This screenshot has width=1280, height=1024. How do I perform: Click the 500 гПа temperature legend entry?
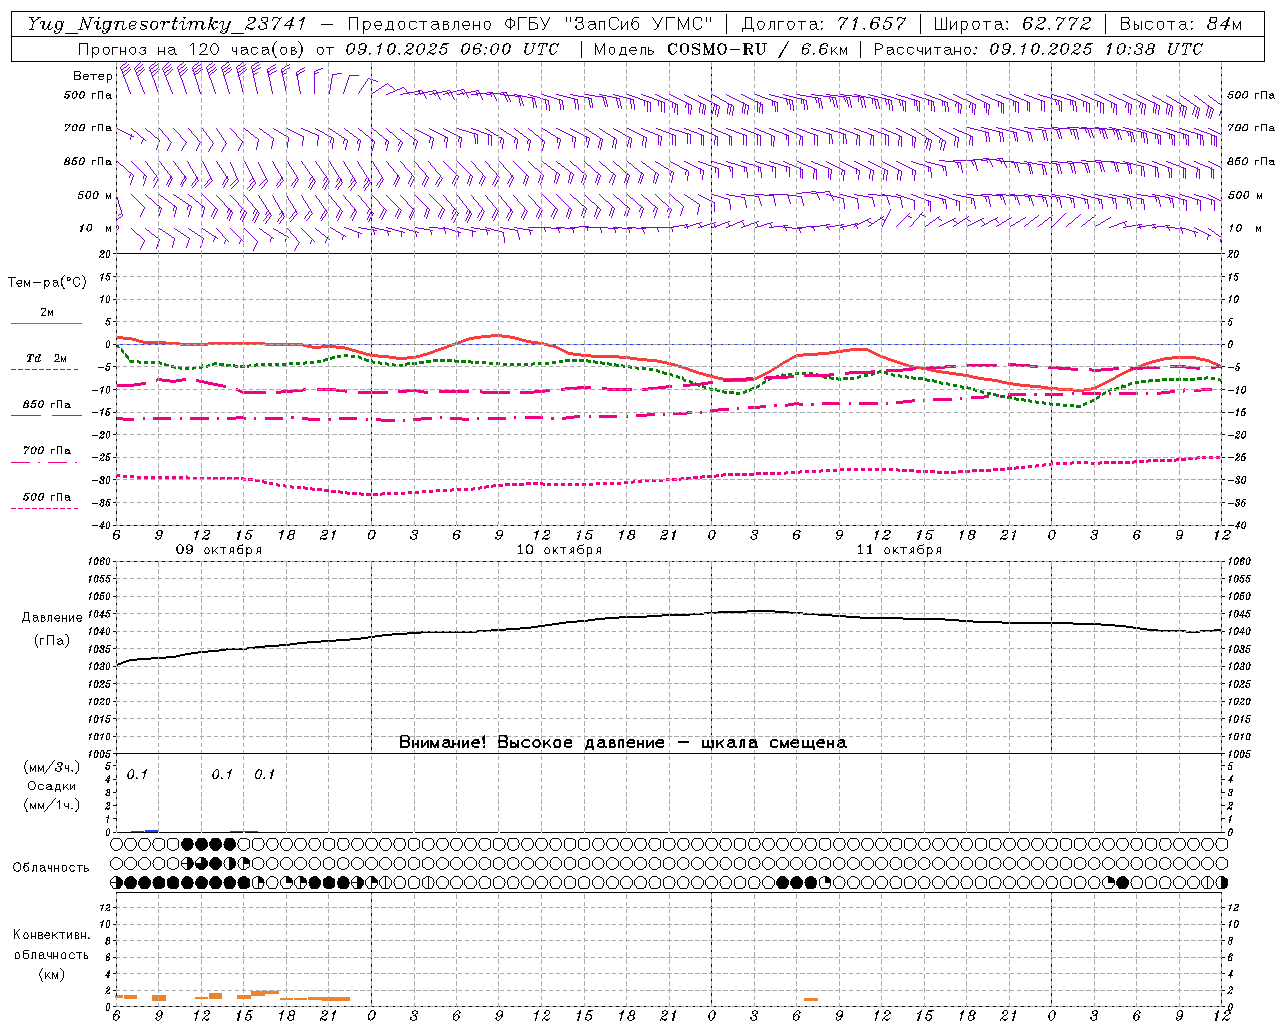(x=47, y=497)
